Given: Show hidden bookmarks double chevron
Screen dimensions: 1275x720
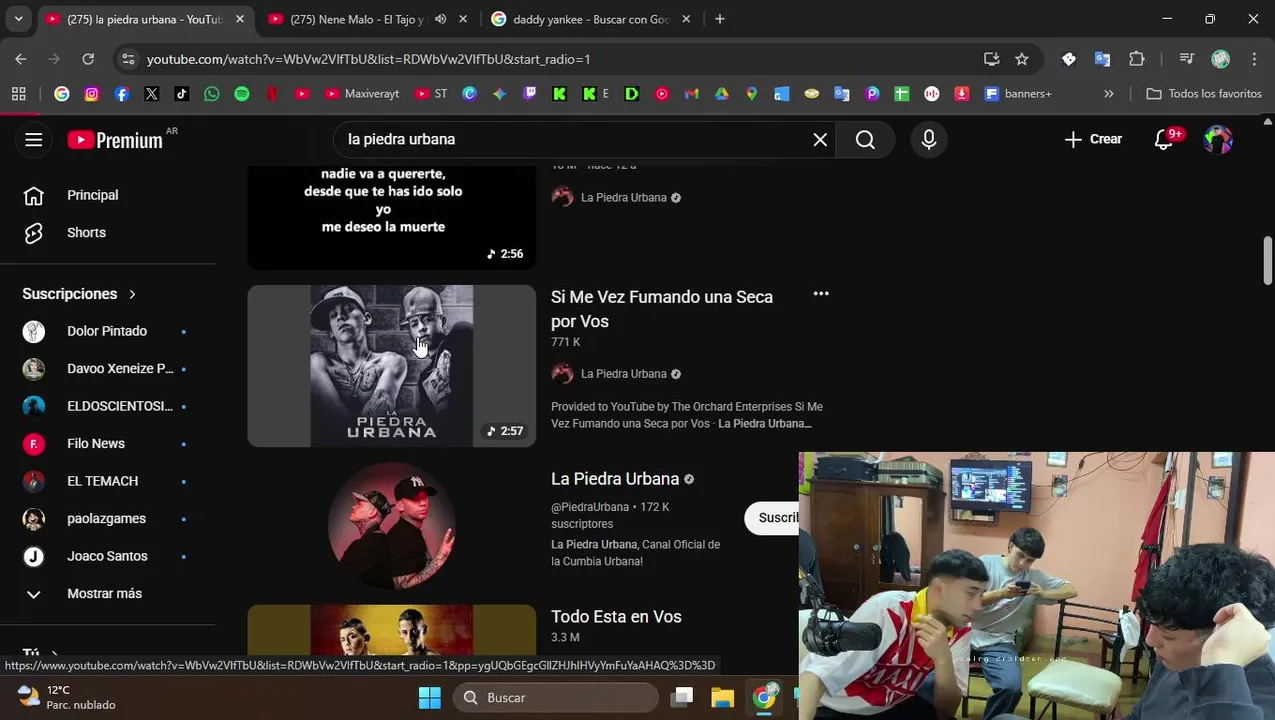Looking at the screenshot, I should (x=1108, y=94).
